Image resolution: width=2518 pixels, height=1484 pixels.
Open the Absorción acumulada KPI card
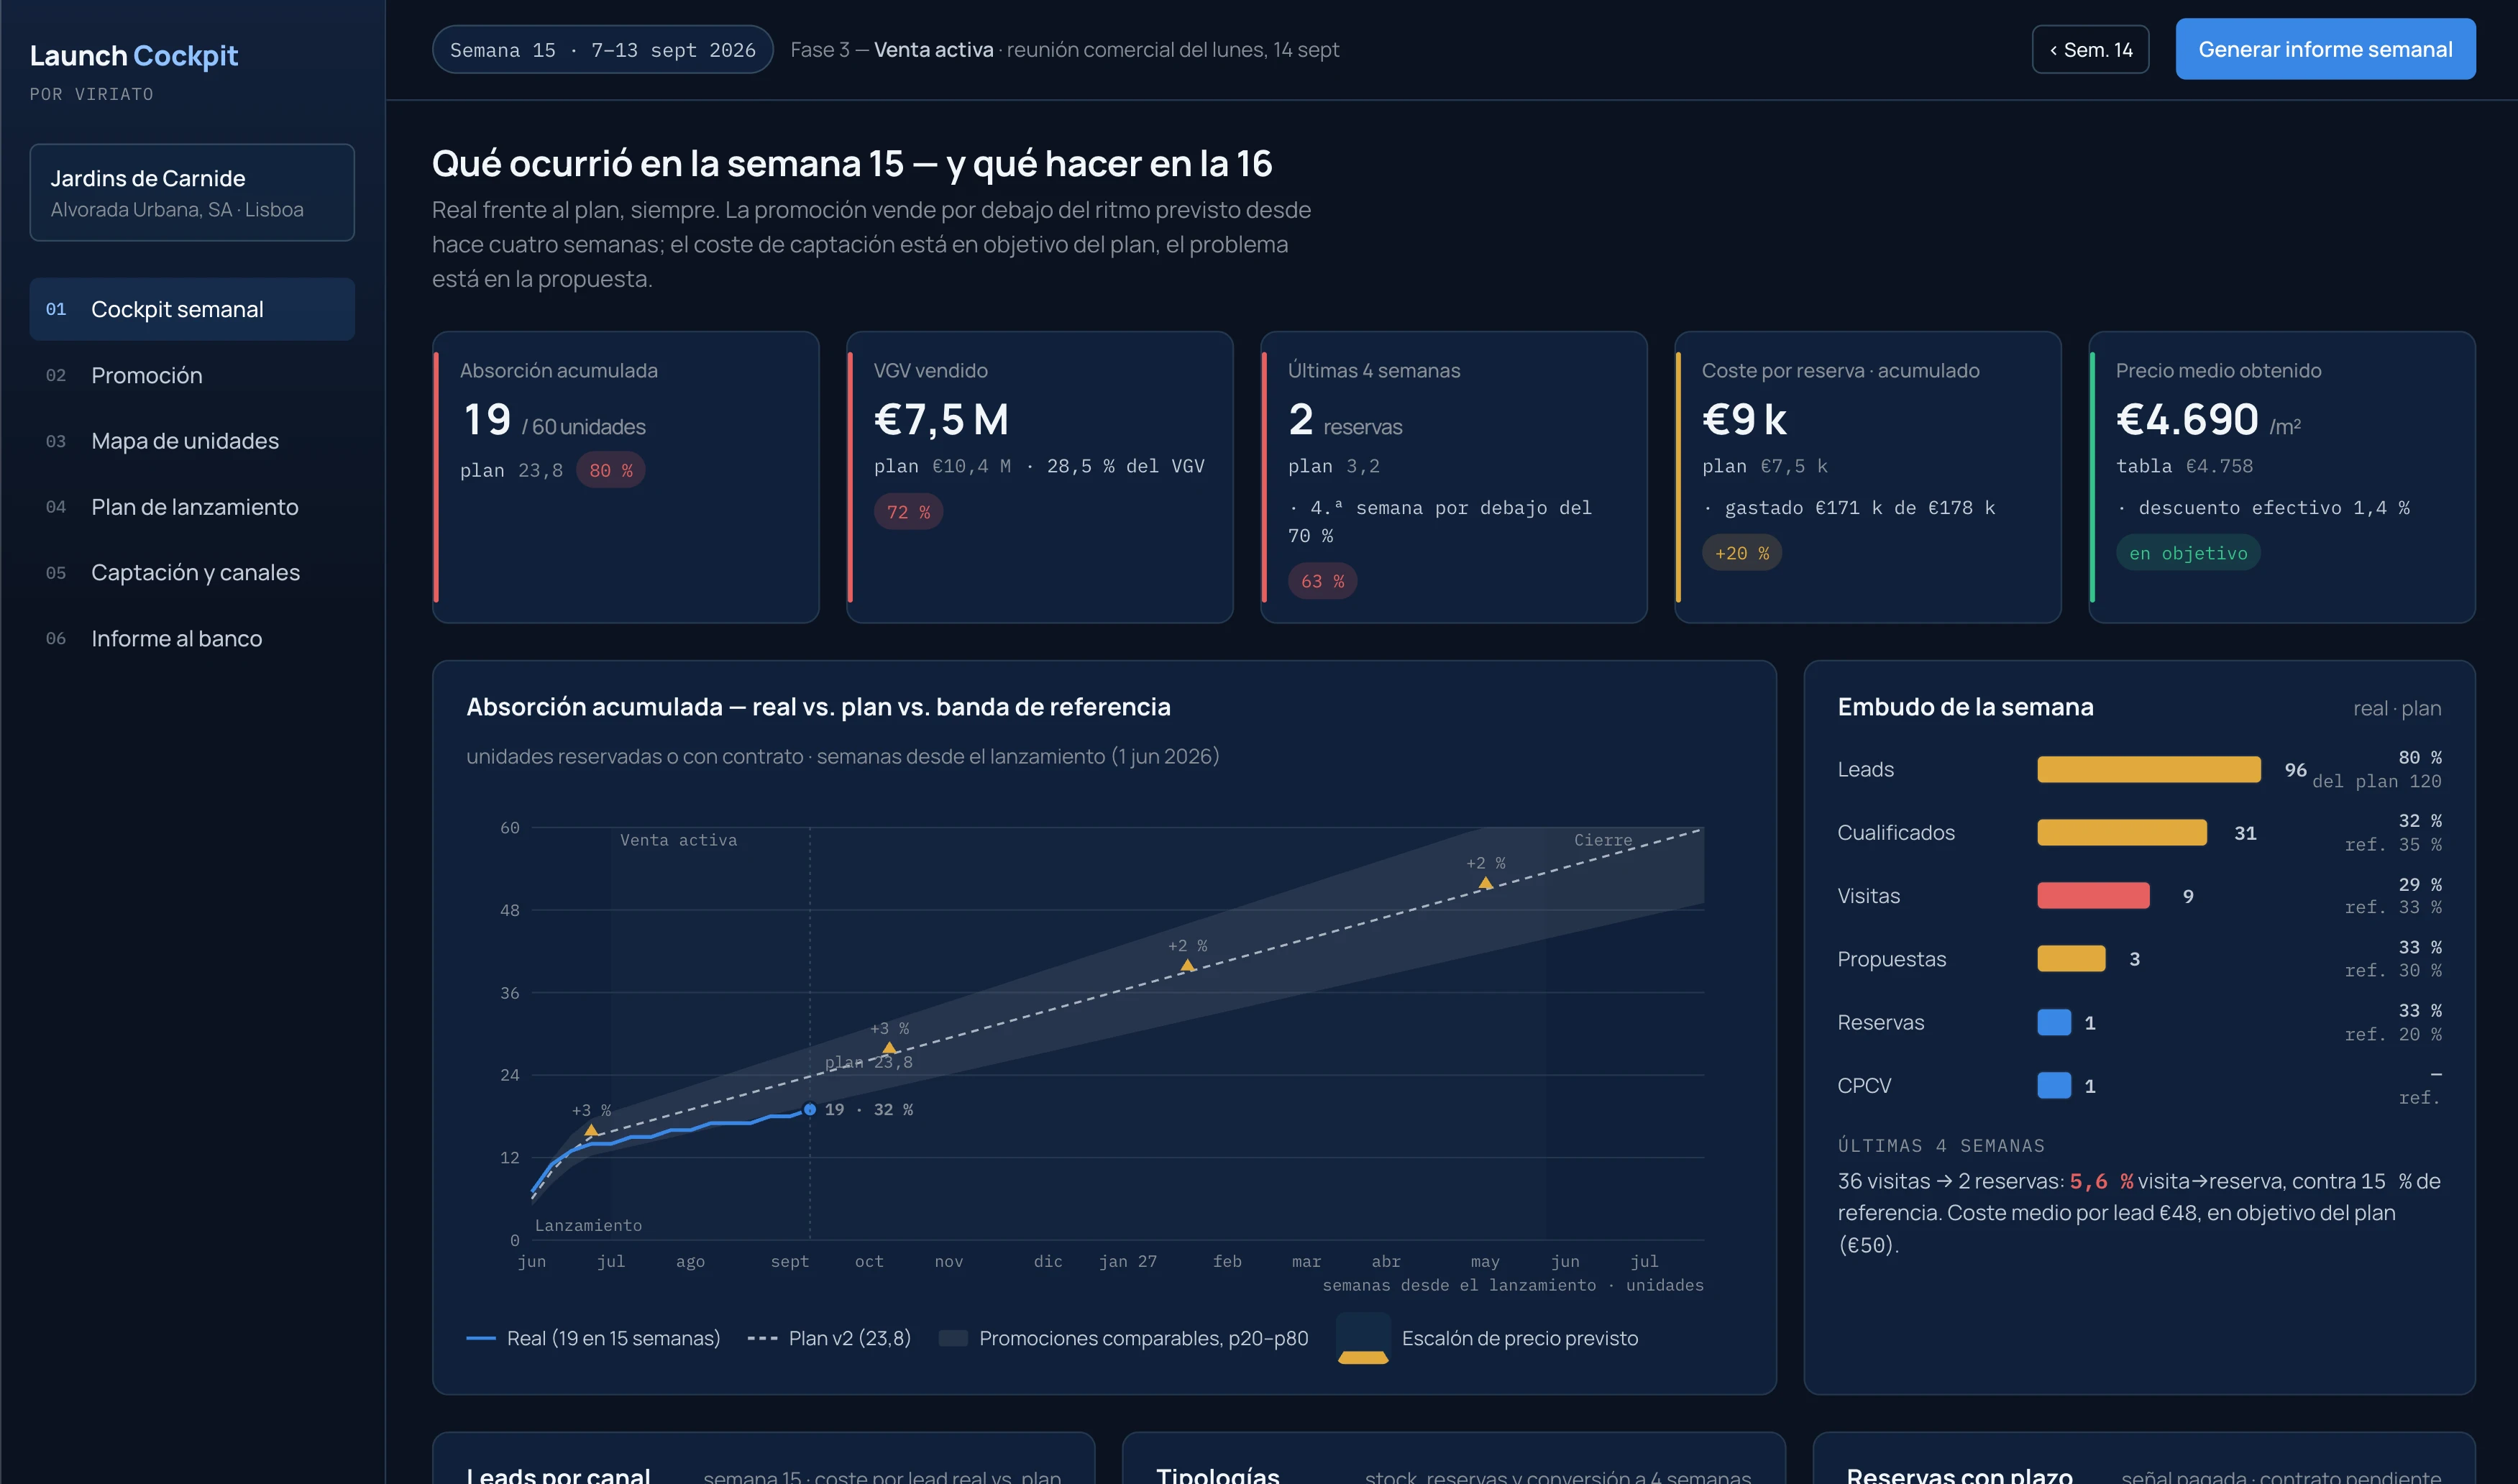tap(626, 477)
